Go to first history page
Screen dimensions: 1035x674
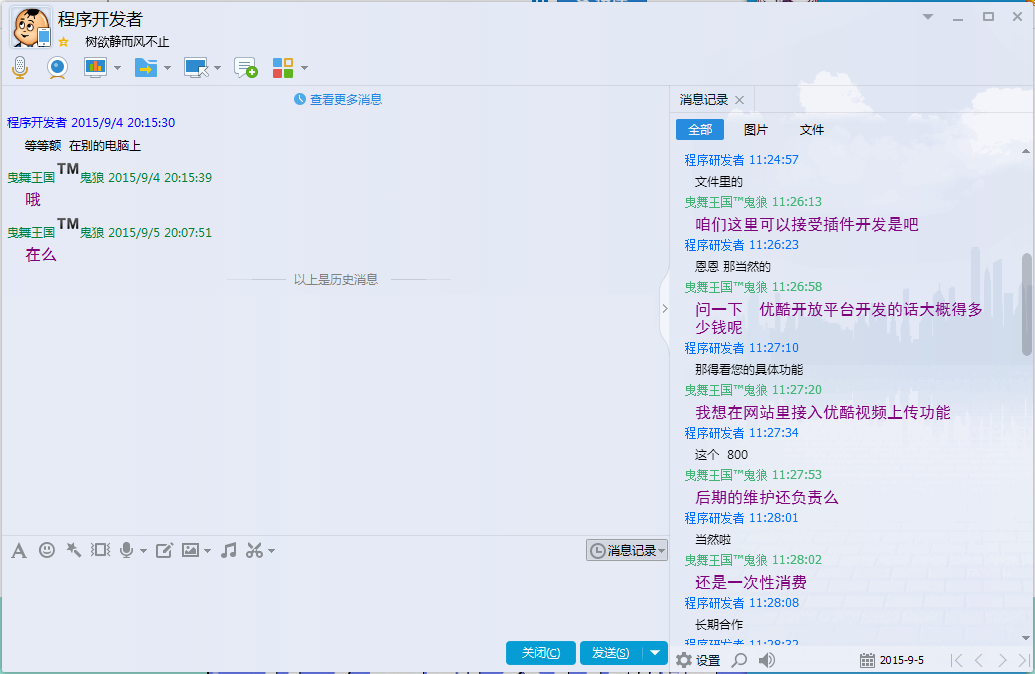click(956, 660)
